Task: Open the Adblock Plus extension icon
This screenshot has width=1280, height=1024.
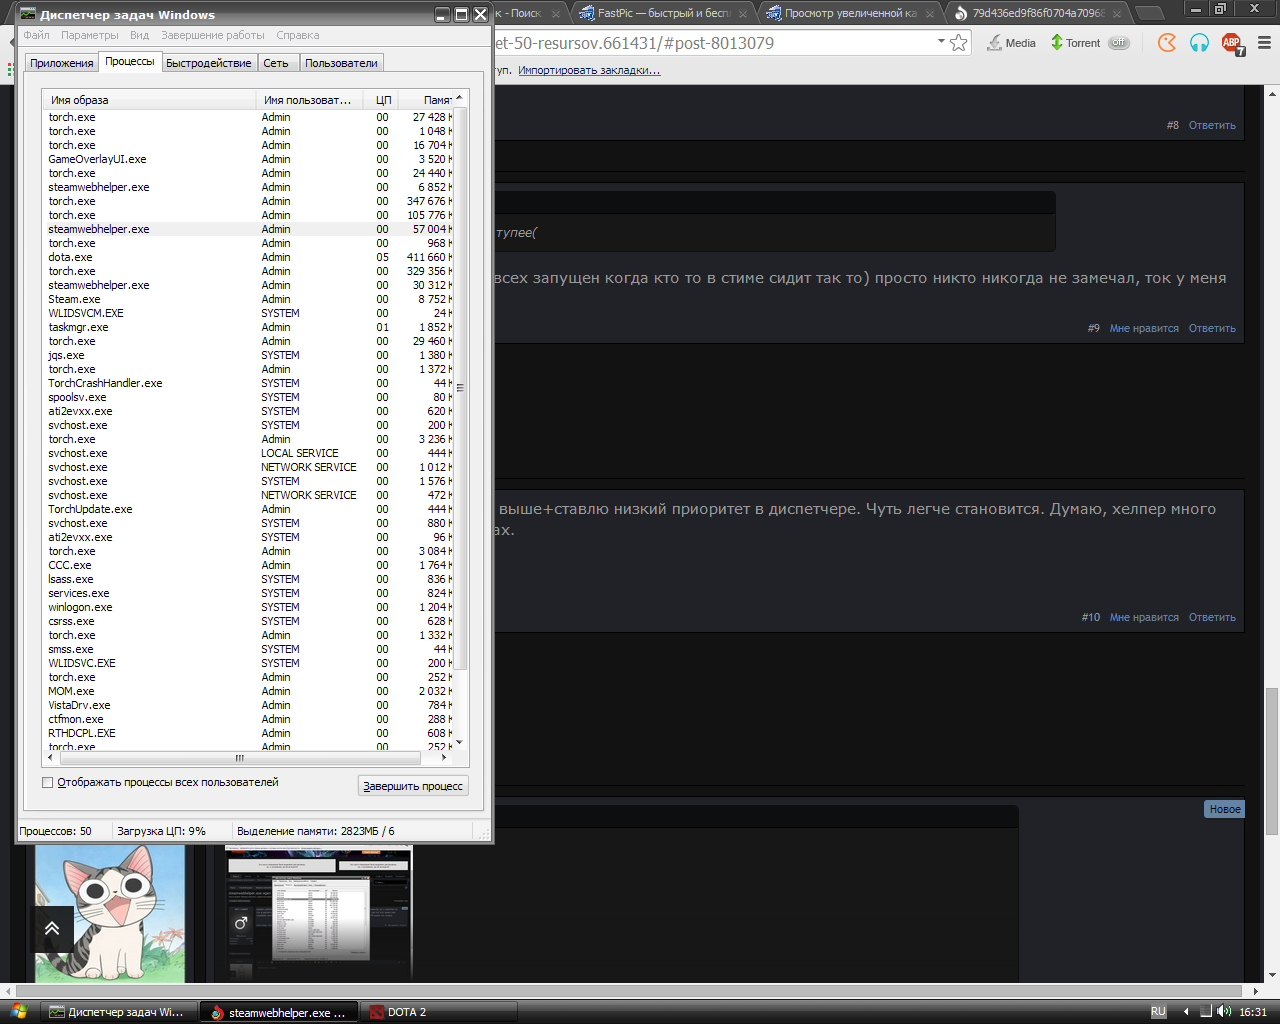Action: (x=1231, y=44)
